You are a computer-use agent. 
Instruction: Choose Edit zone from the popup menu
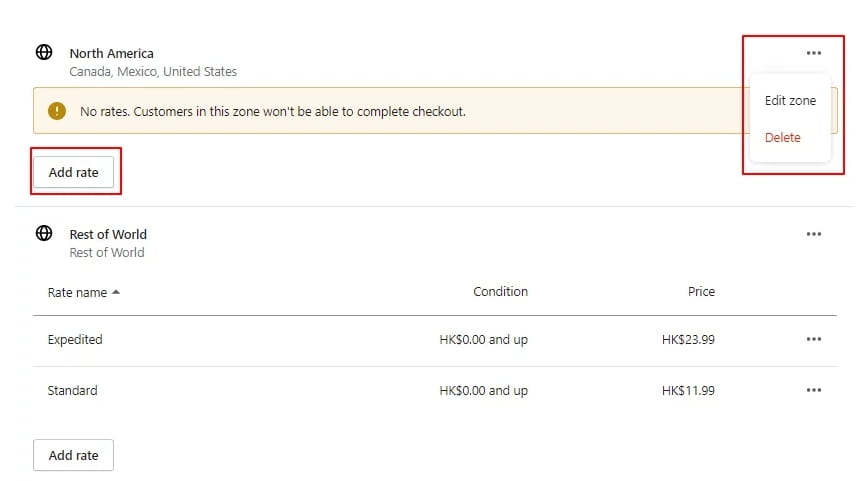(790, 101)
